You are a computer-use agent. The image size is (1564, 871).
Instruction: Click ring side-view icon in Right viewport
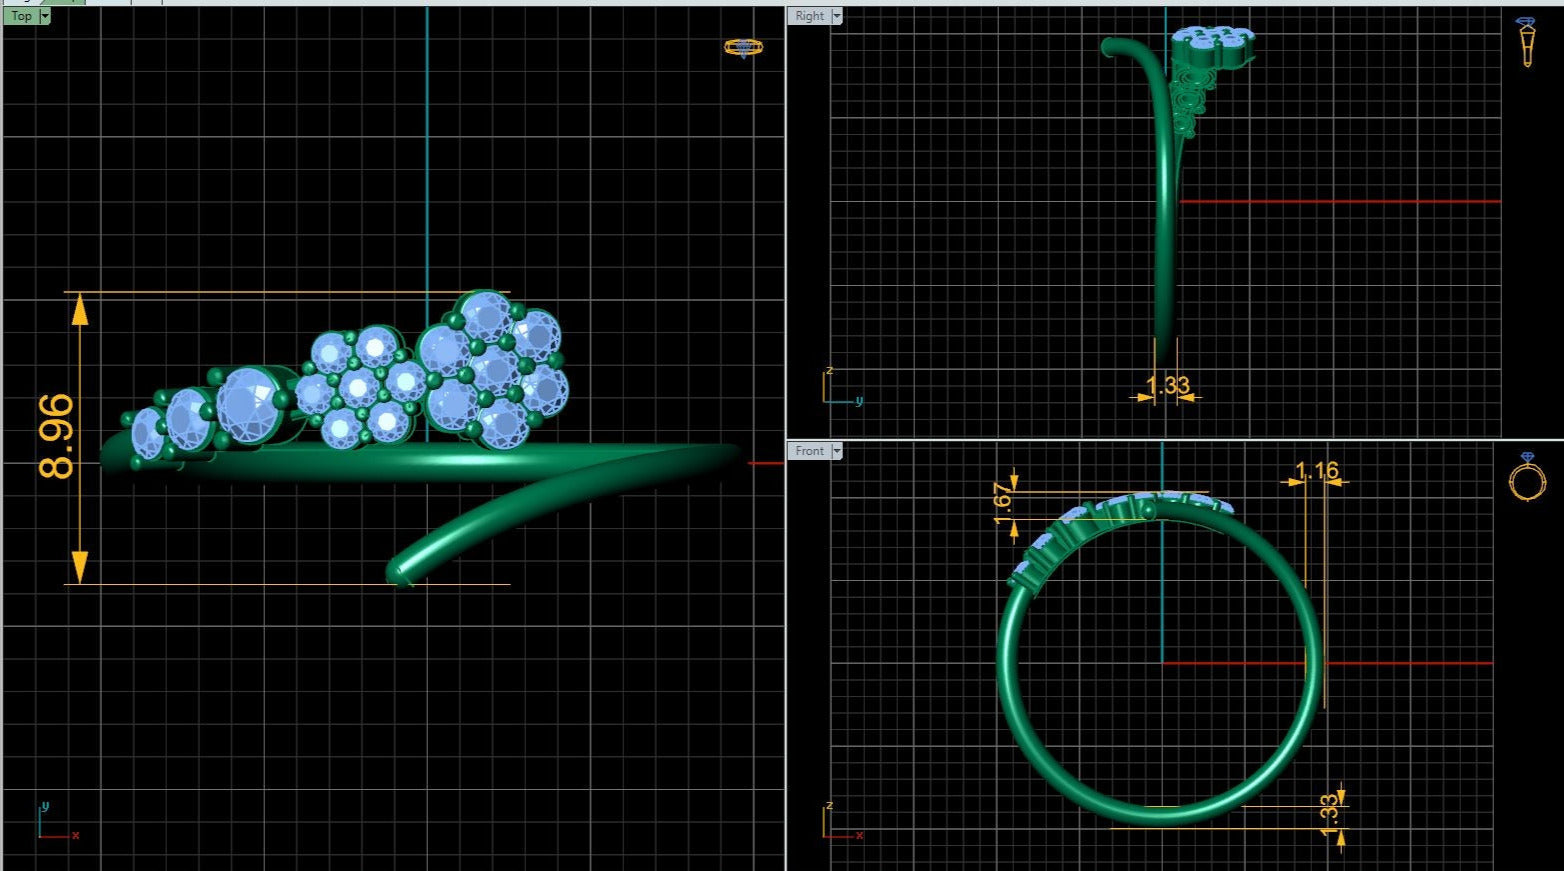click(1526, 42)
